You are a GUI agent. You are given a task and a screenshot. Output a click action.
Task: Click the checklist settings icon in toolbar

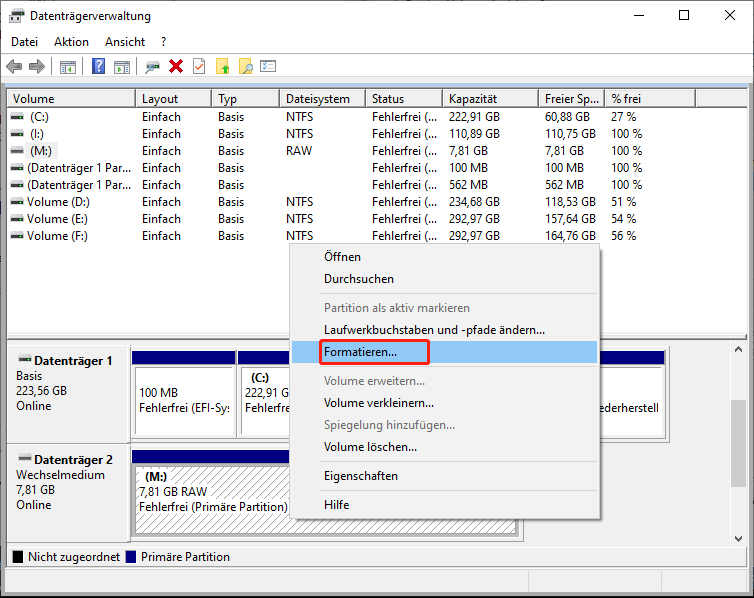tap(268, 66)
